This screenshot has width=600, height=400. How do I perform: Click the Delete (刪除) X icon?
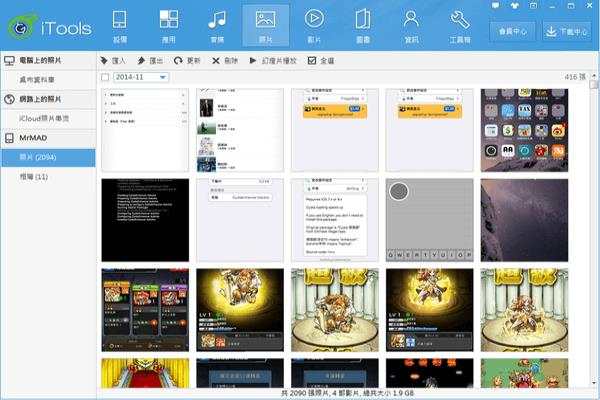tap(216, 60)
